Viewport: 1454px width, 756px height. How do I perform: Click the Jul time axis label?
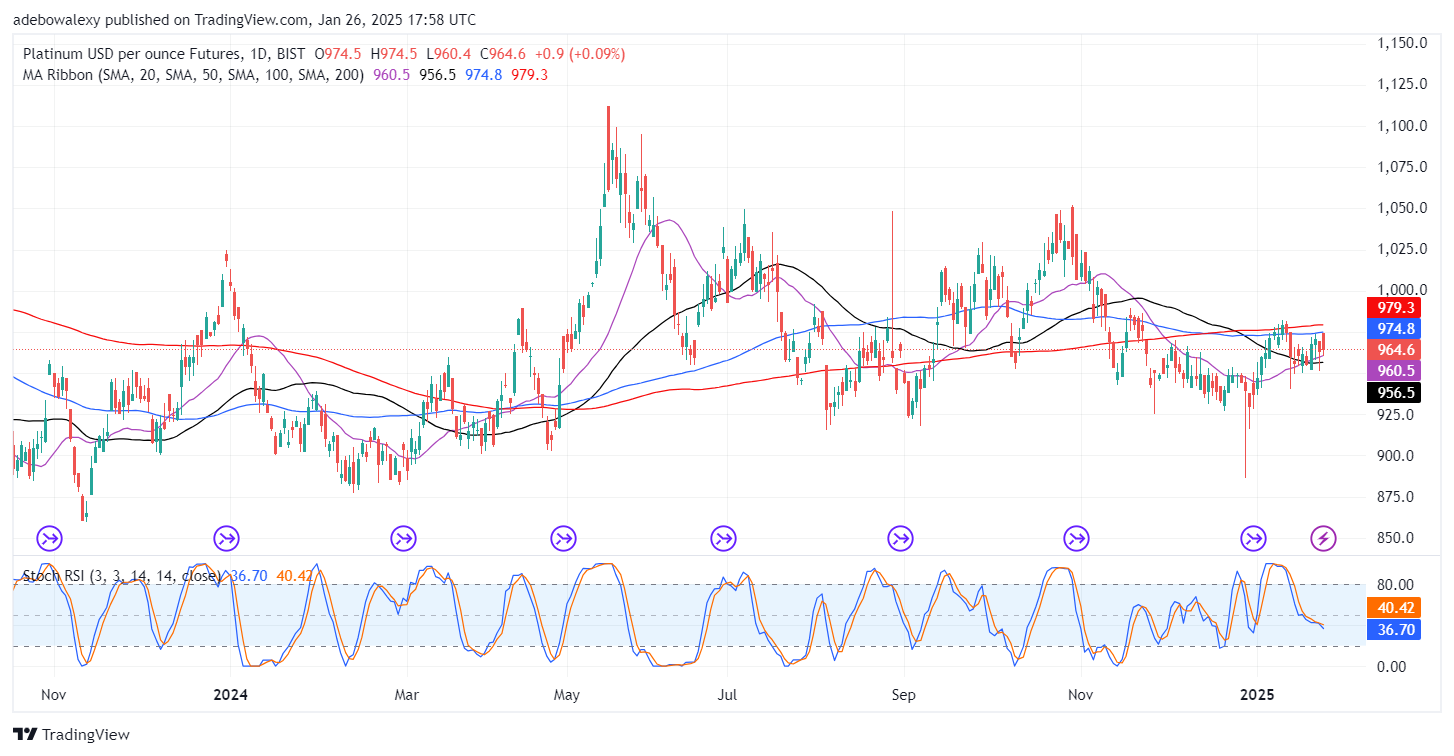pos(727,694)
